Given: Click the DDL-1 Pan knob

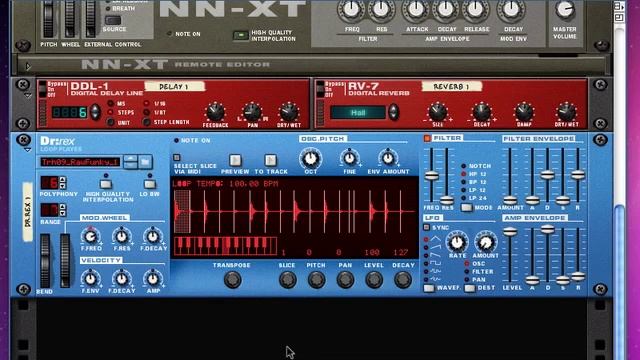Looking at the screenshot, I should pos(252,112).
